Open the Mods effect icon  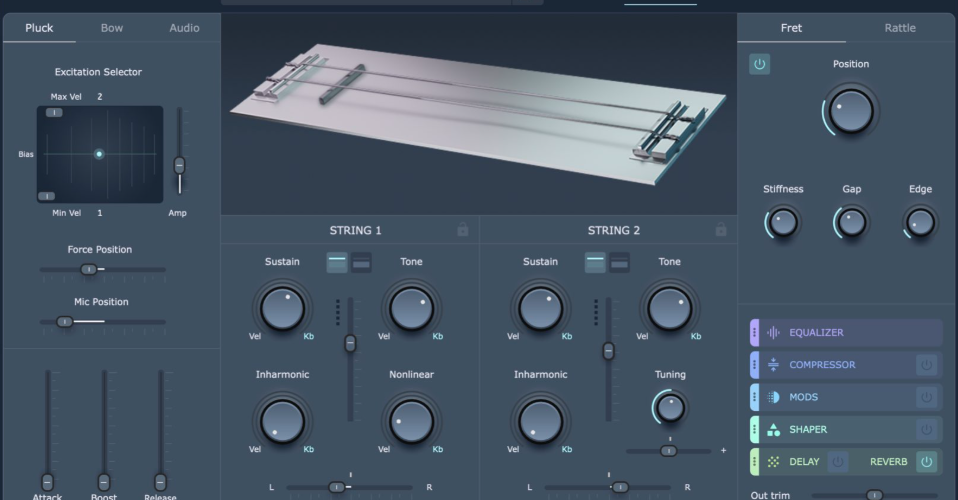tap(773, 397)
